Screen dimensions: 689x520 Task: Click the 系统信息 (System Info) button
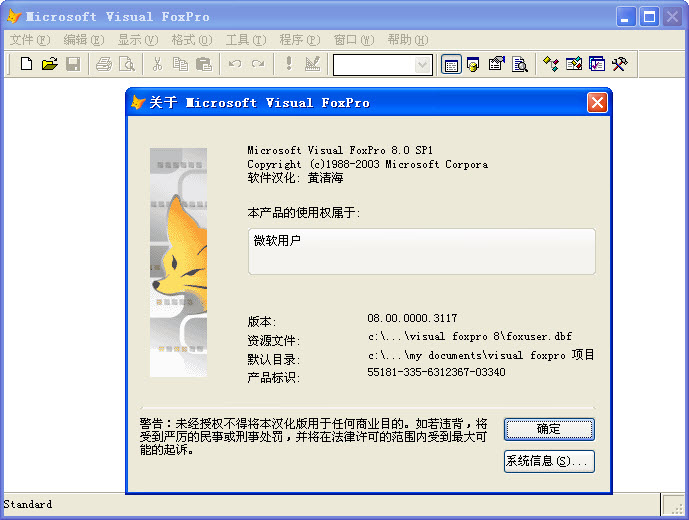(x=549, y=461)
